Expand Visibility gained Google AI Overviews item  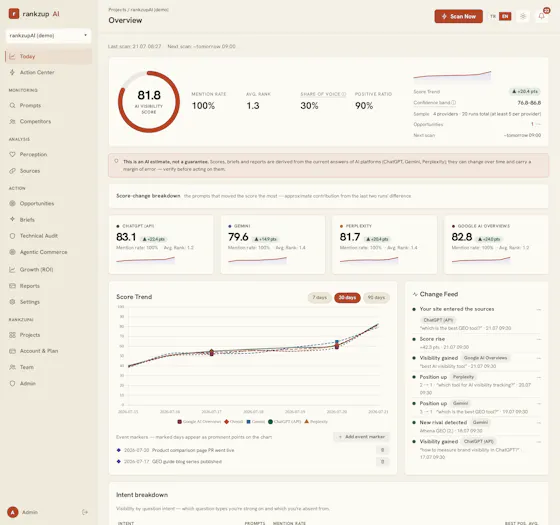pos(539,358)
